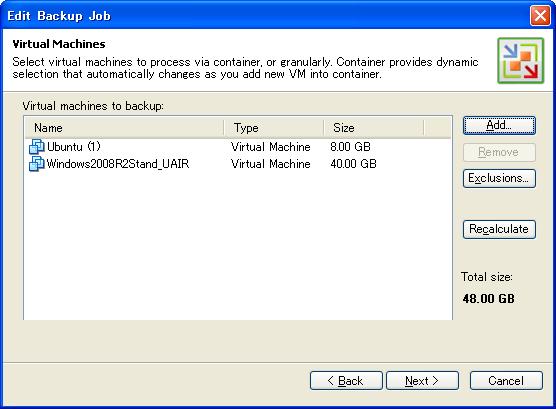Screen dimensions: 556x409
Task: Click the backup job wizard logo icon
Action: coord(520,61)
